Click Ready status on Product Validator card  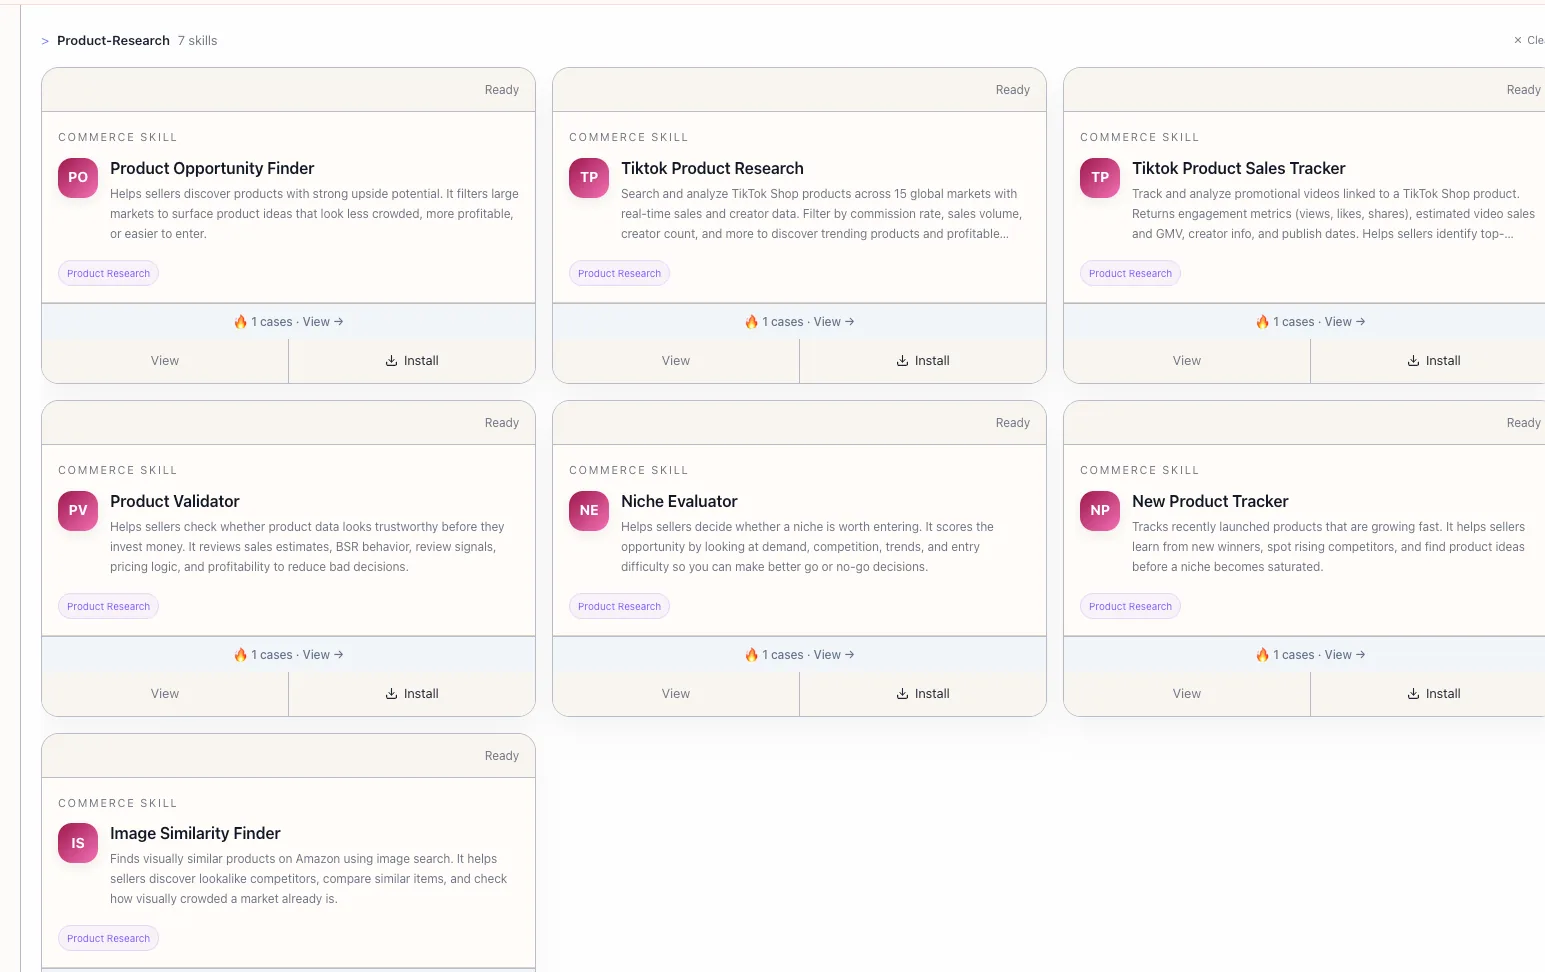(x=502, y=423)
